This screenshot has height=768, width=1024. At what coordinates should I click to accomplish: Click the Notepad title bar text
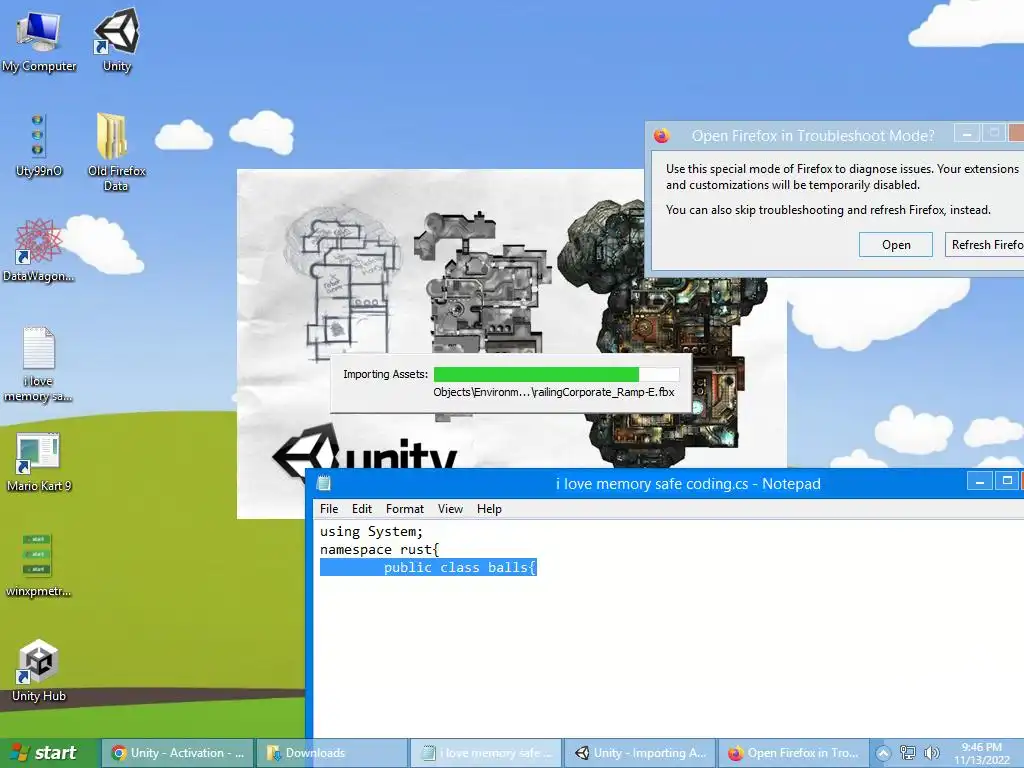(688, 484)
